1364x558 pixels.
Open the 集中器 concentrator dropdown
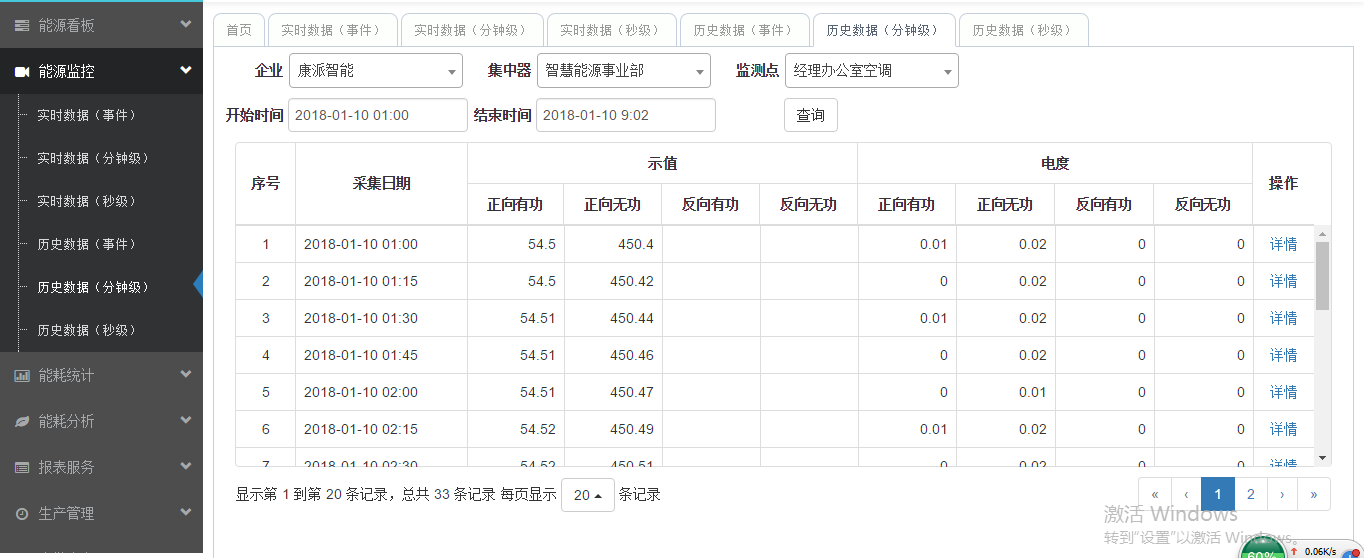coord(623,71)
